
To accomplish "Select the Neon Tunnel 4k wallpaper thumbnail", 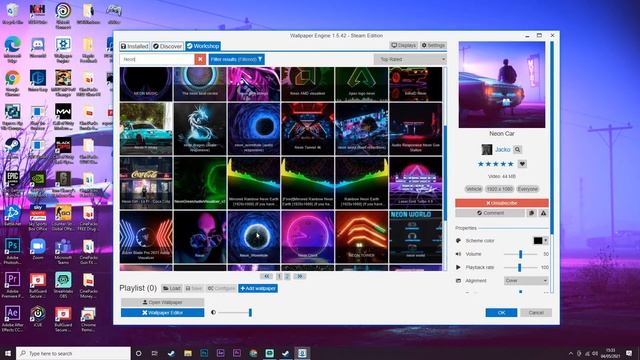I will click(307, 129).
